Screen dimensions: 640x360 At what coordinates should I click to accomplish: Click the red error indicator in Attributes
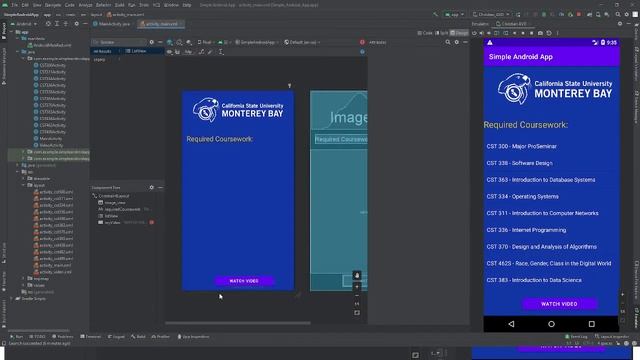coord(362,42)
